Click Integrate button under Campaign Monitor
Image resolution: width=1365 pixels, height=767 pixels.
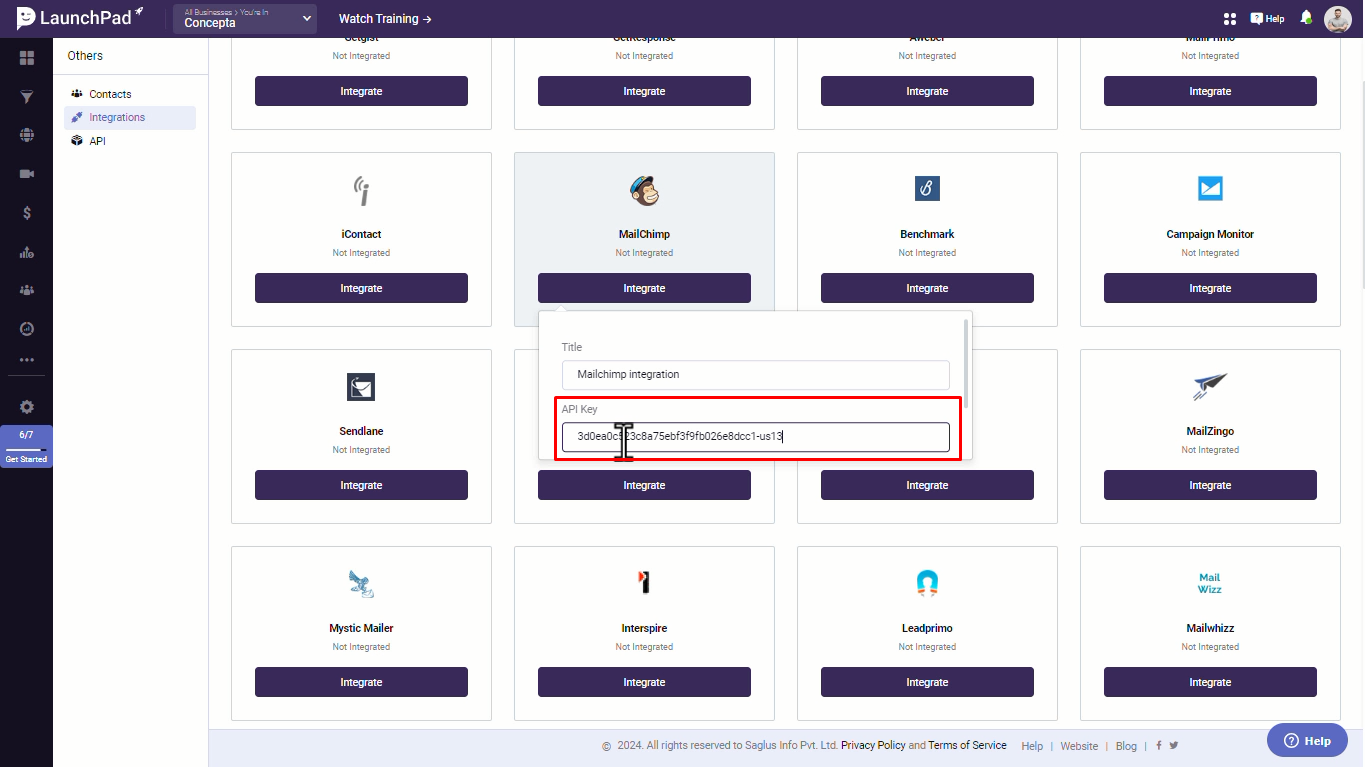coord(1210,288)
